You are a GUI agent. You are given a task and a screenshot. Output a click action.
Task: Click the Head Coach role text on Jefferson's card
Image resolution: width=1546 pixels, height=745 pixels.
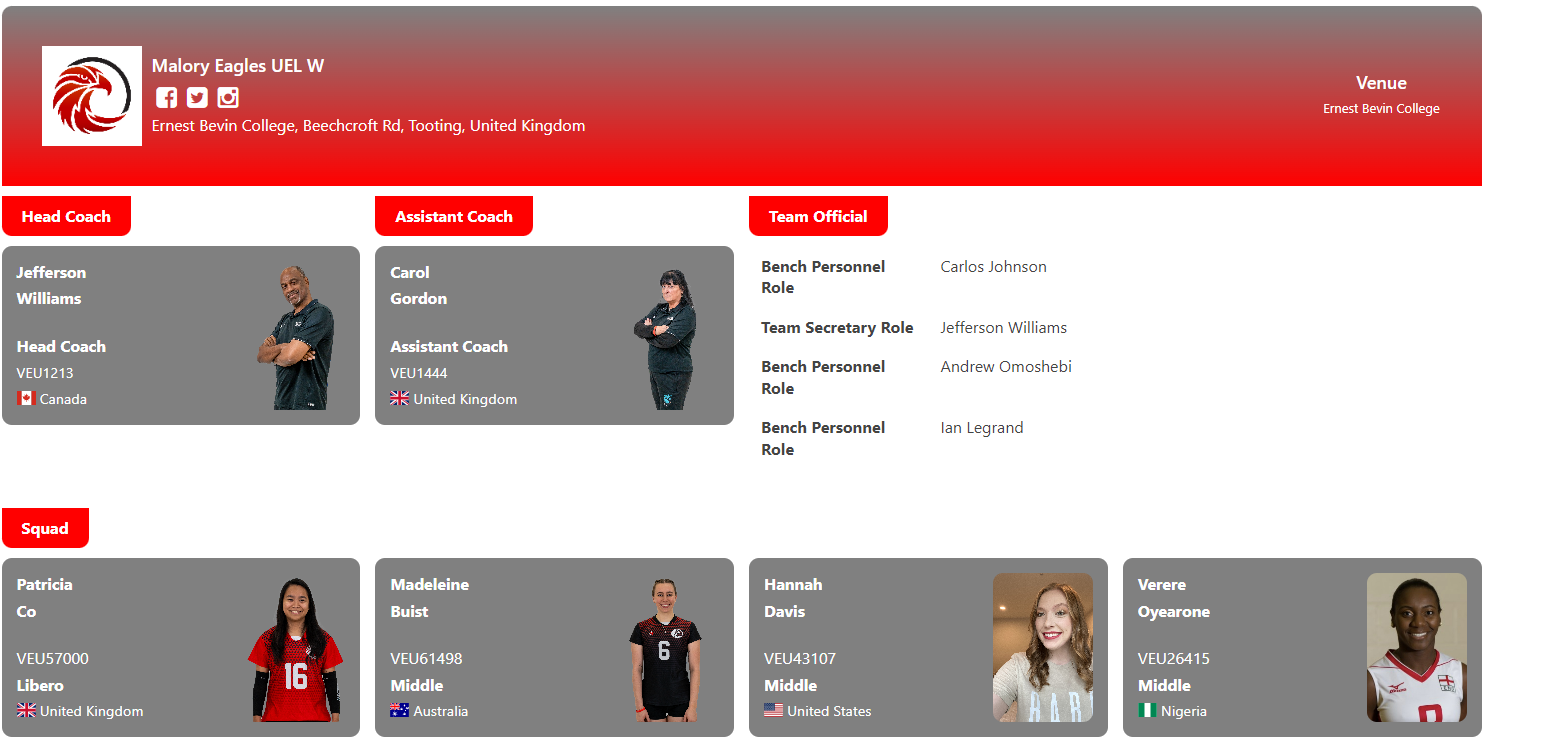[61, 346]
